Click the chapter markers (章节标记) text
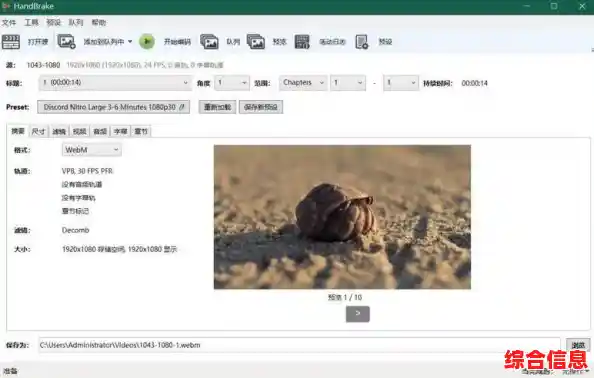 click(x=75, y=211)
